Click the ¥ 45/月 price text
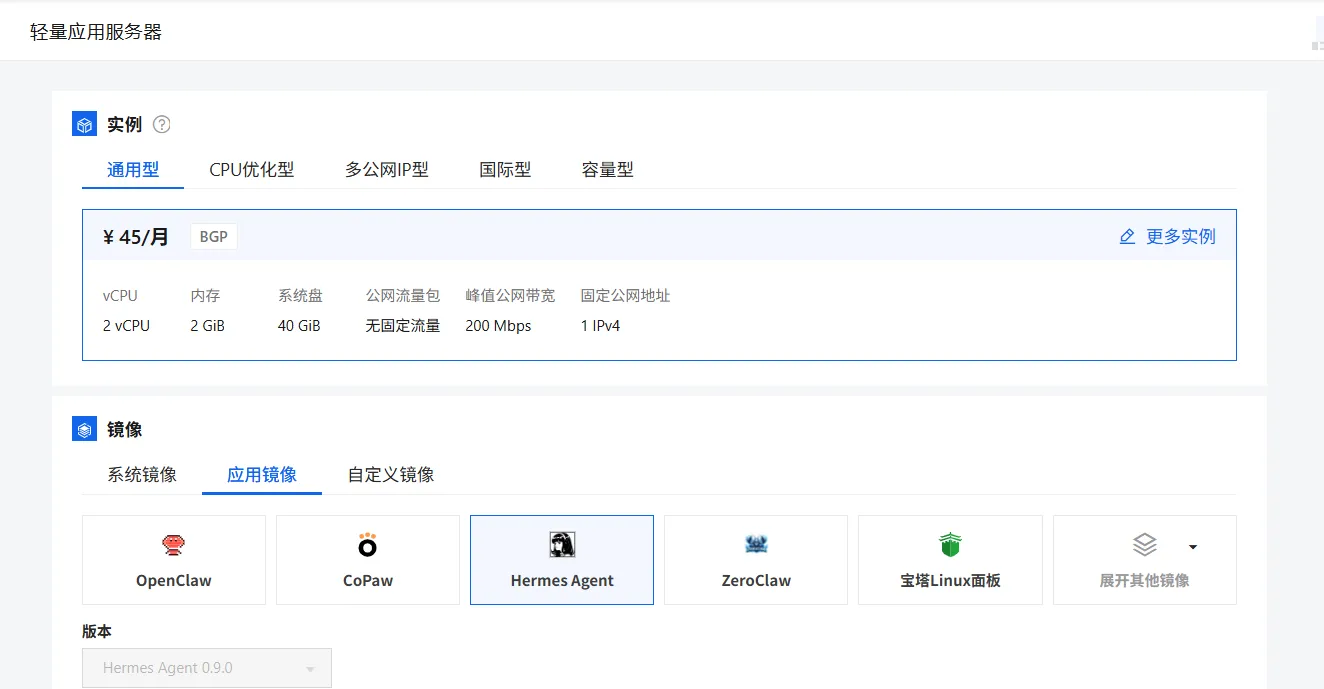Image resolution: width=1324 pixels, height=689 pixels. click(x=136, y=237)
